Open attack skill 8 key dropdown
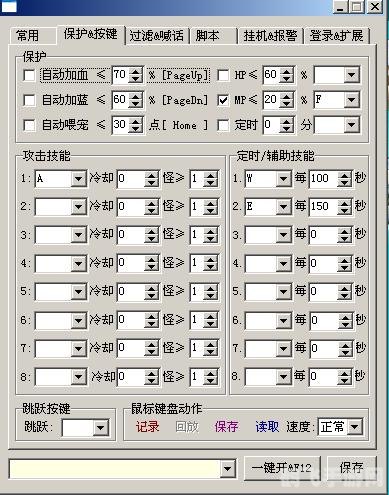 (x=79, y=377)
